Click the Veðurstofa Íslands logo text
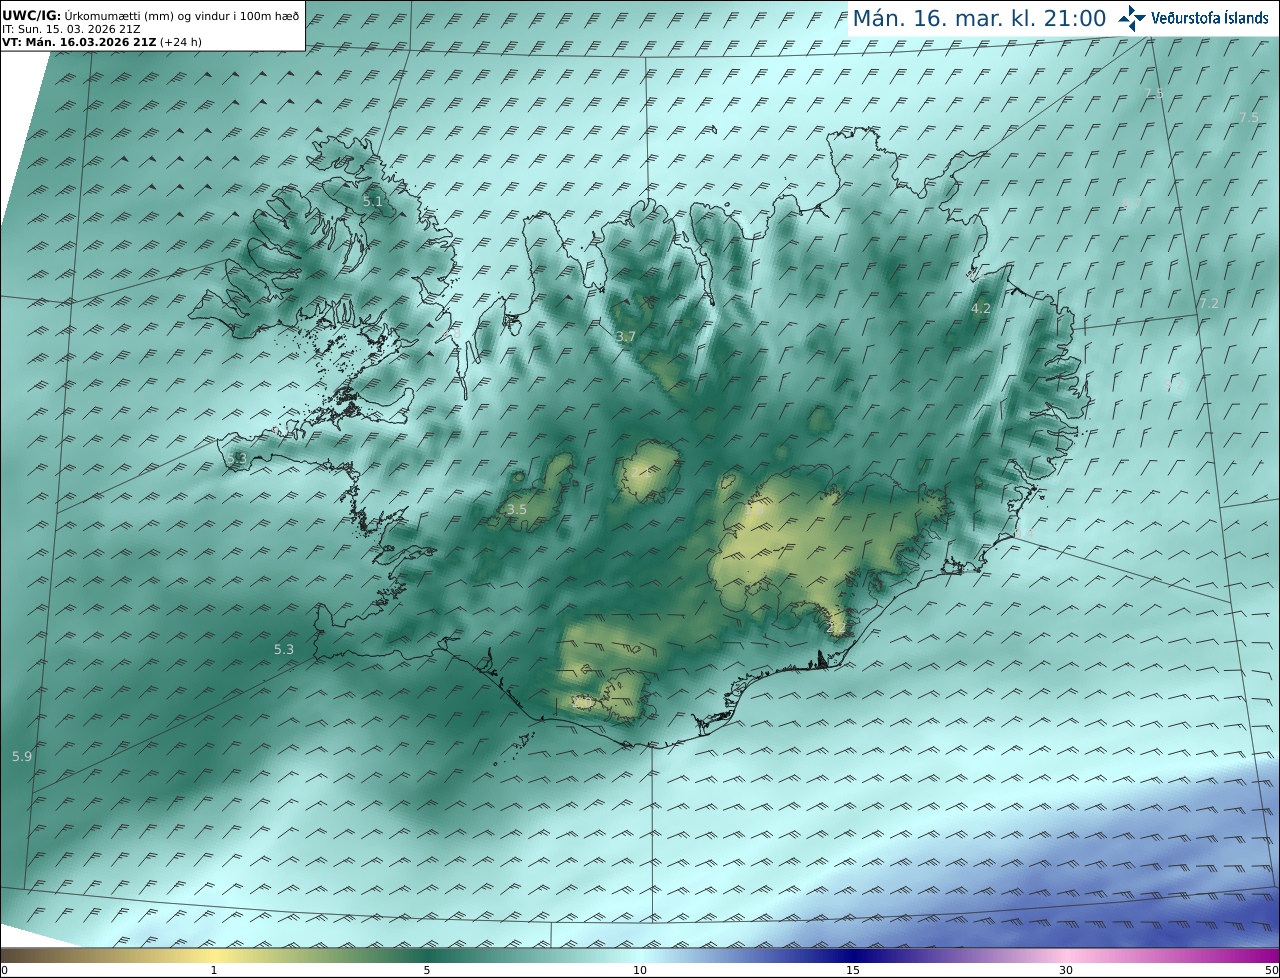This screenshot has width=1280, height=978. [1210, 18]
